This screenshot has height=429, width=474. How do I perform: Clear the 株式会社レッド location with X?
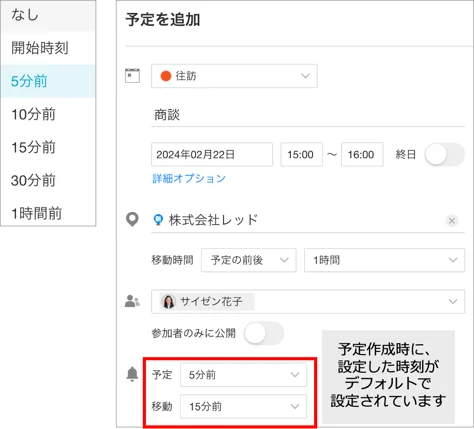pos(452,221)
